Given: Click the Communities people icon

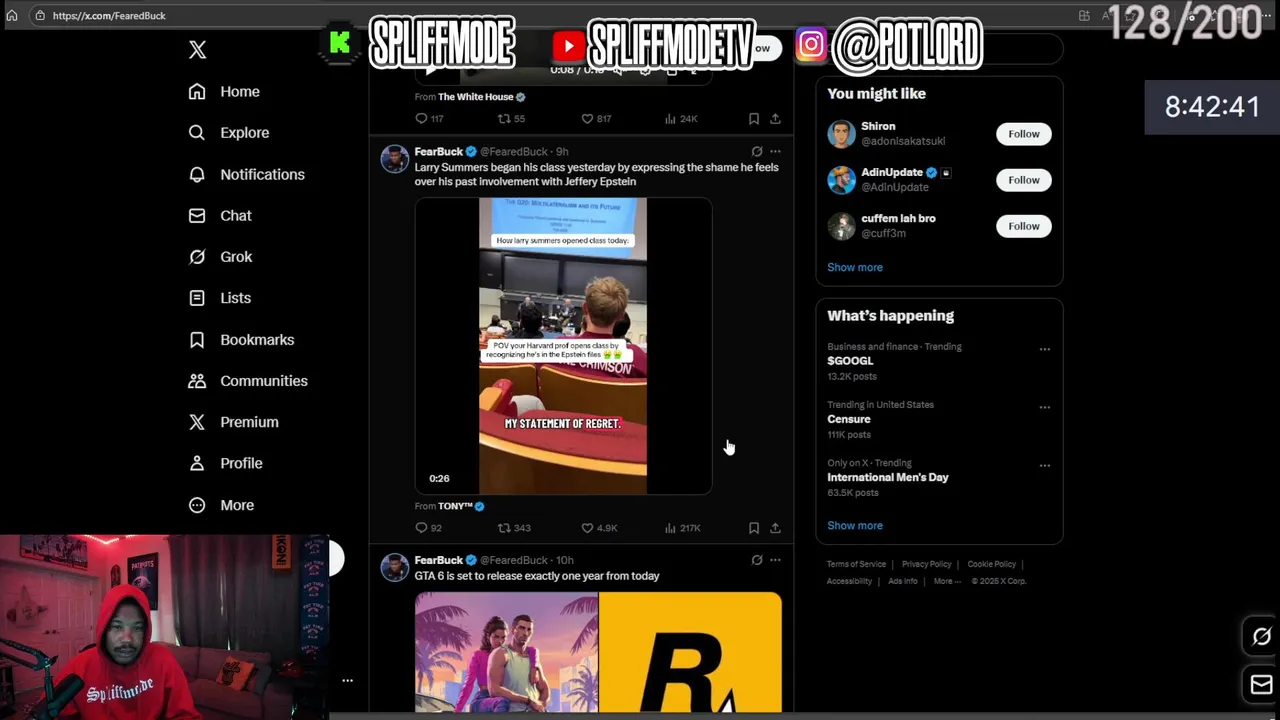Looking at the screenshot, I should point(197,380).
